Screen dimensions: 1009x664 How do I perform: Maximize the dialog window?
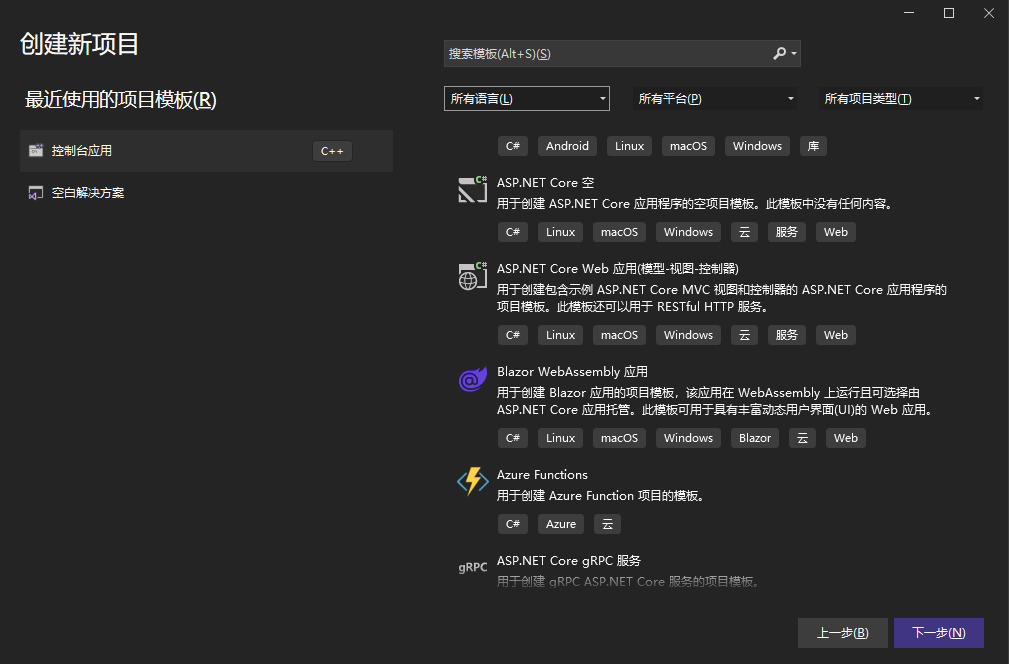point(949,13)
